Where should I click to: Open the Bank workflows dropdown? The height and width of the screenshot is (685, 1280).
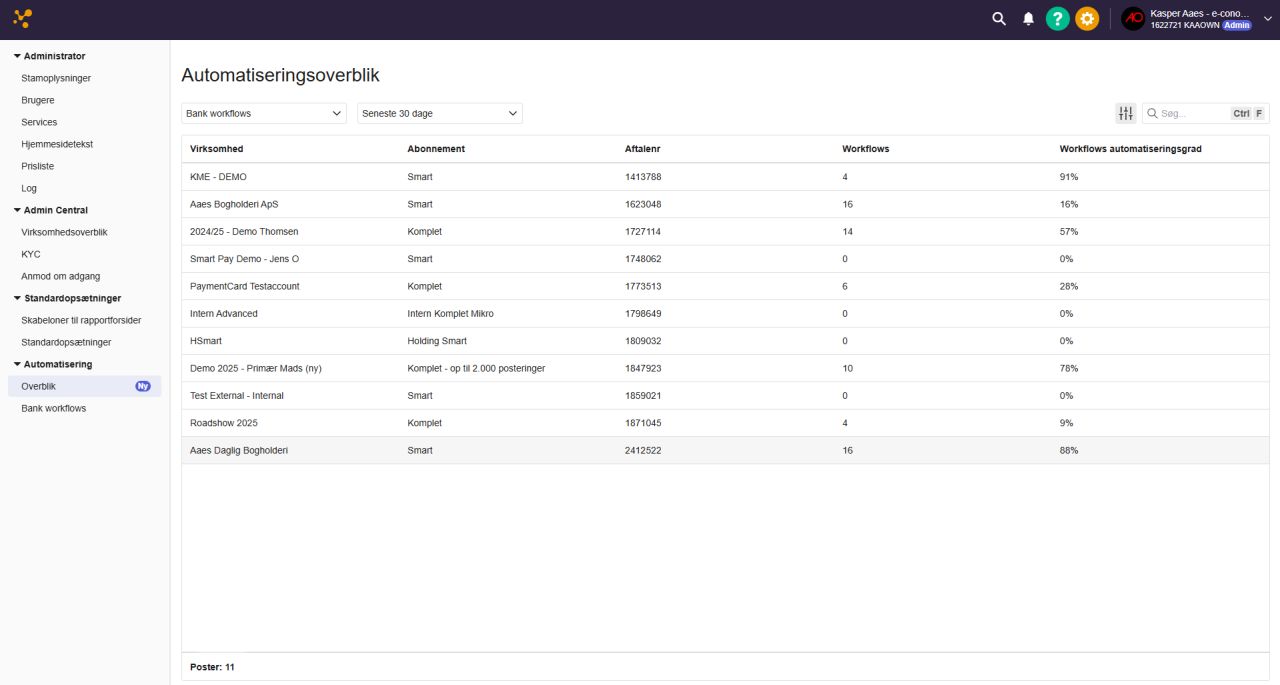pyautogui.click(x=264, y=114)
